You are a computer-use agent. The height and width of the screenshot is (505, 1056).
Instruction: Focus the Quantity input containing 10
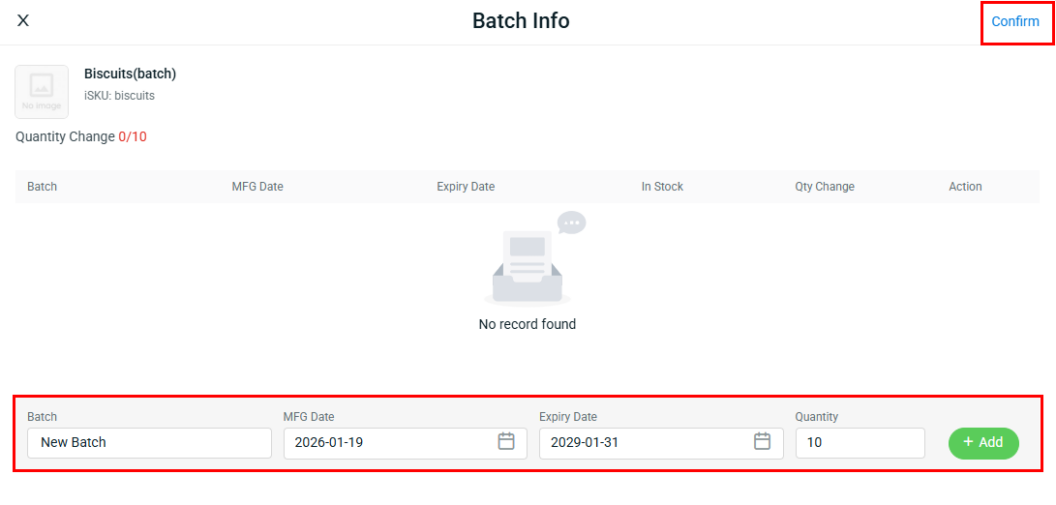(859, 443)
